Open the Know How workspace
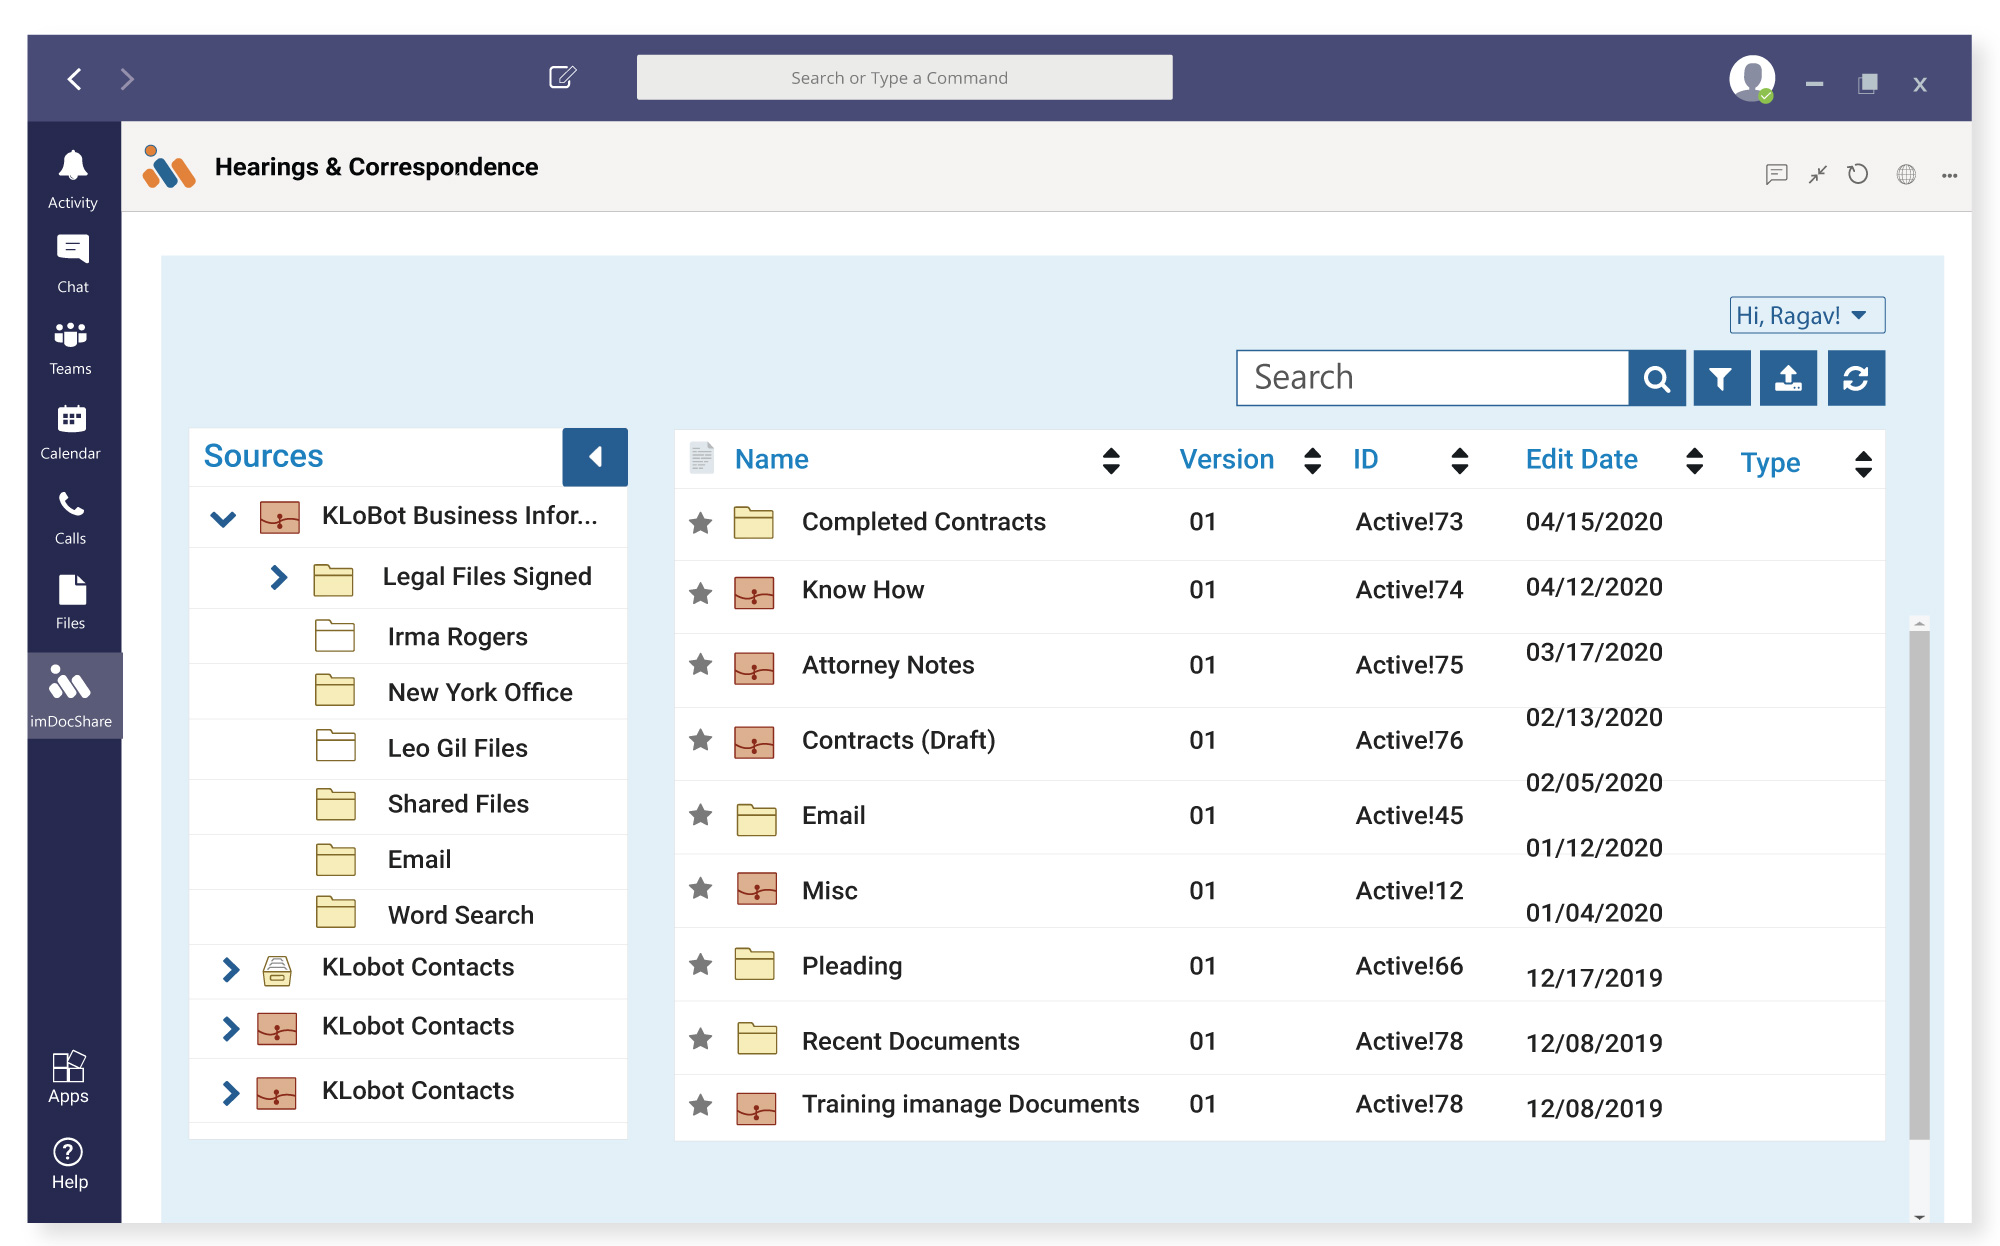Viewport: 2000px width, 1246px height. tap(862, 590)
